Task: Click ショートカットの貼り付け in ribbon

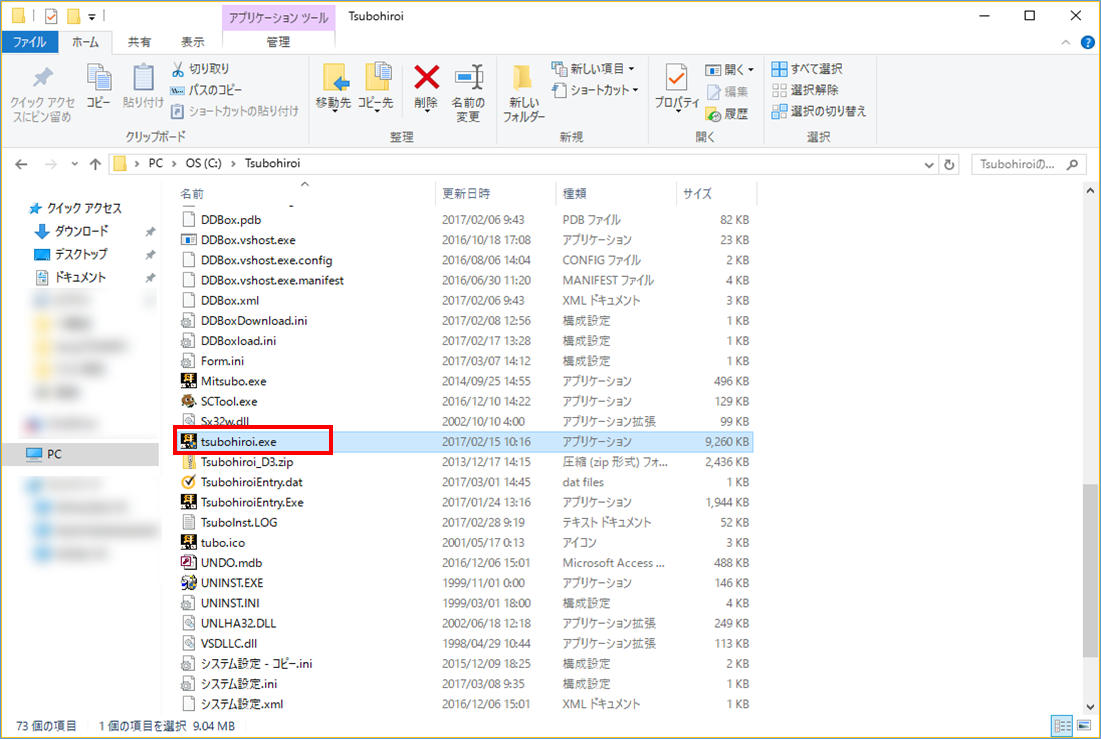Action: click(235, 111)
